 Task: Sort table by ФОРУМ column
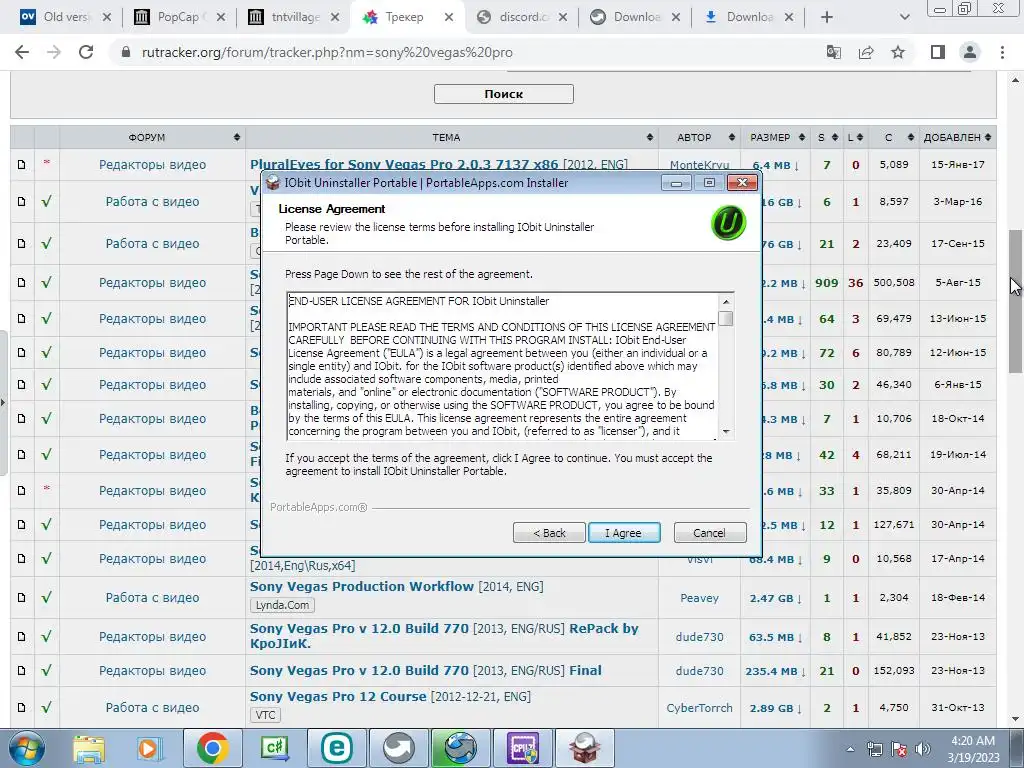pos(152,137)
